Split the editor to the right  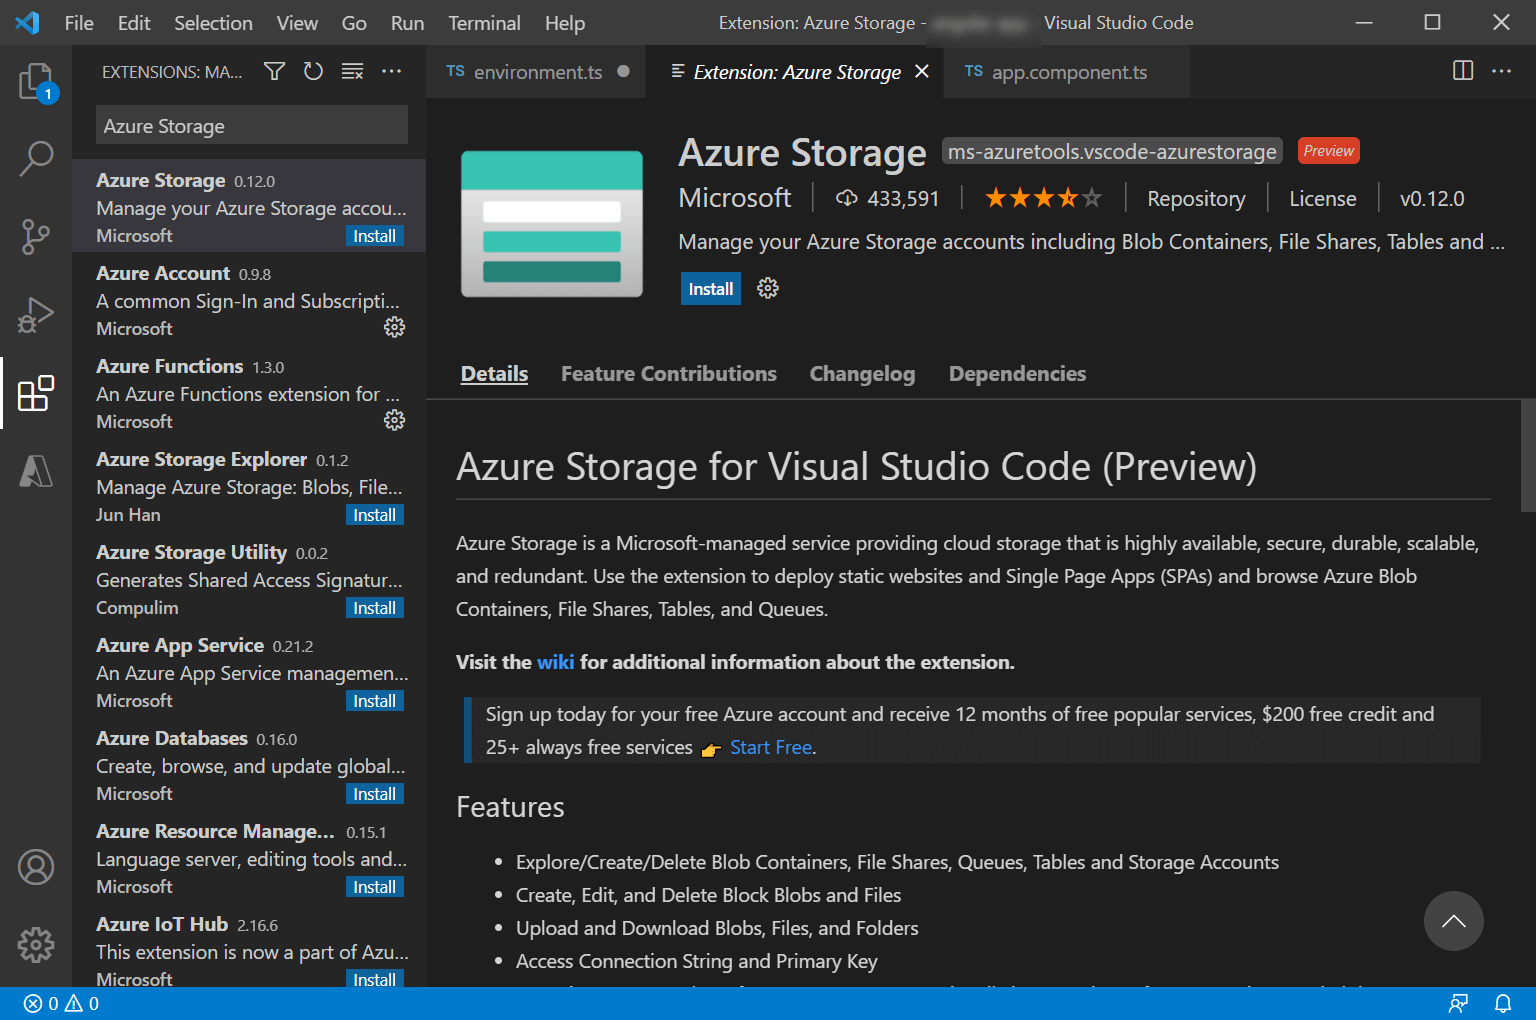[1463, 70]
